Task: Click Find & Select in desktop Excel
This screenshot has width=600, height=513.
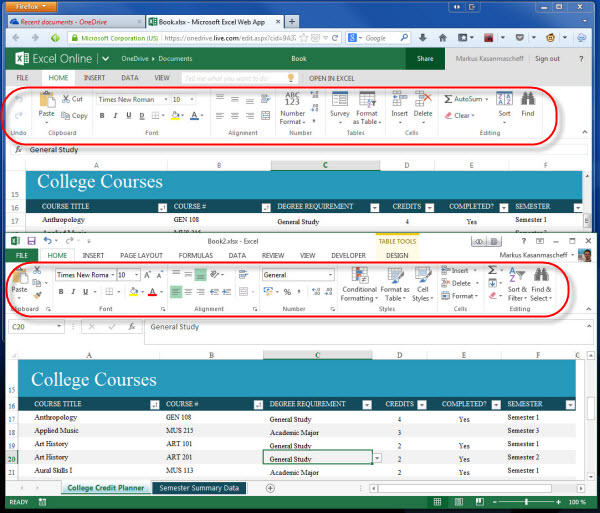Action: [540, 284]
